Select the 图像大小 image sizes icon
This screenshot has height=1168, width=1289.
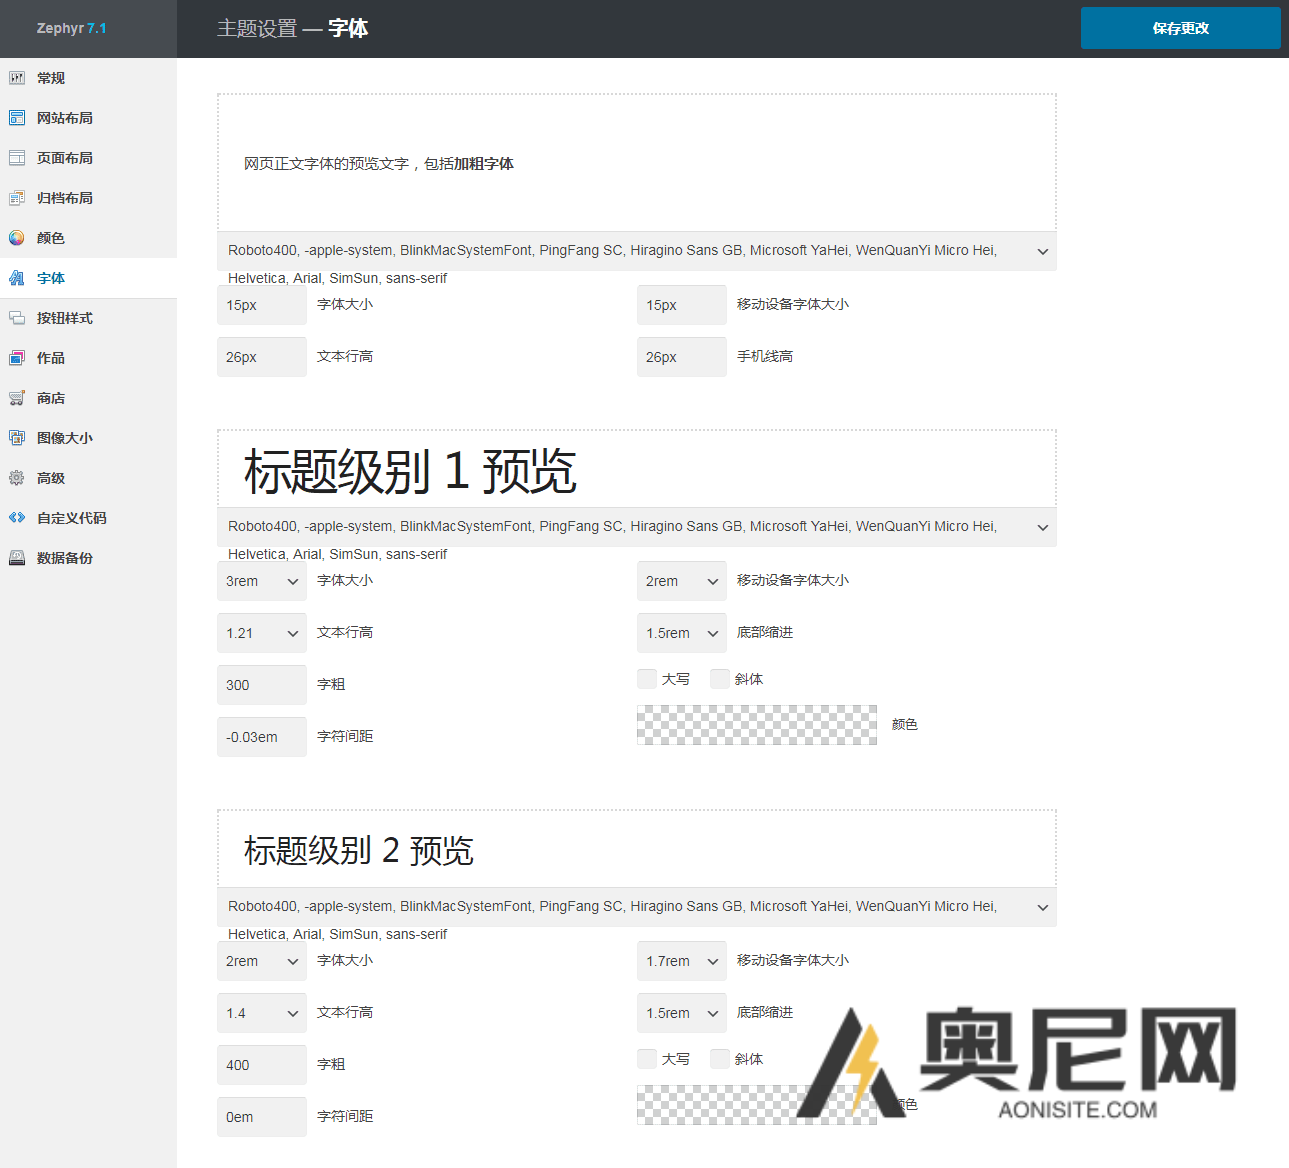17,437
